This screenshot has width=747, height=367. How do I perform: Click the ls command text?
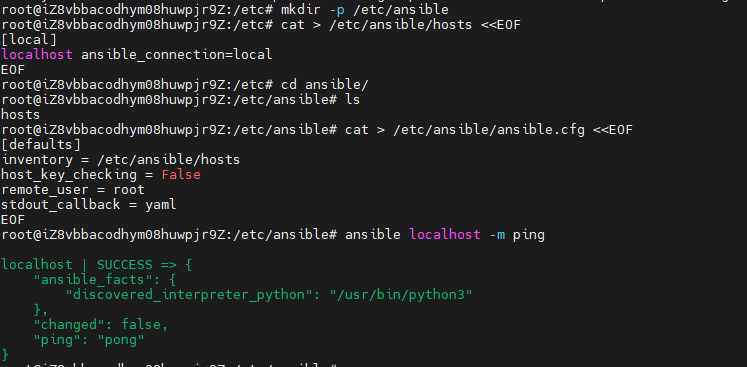(x=353, y=99)
